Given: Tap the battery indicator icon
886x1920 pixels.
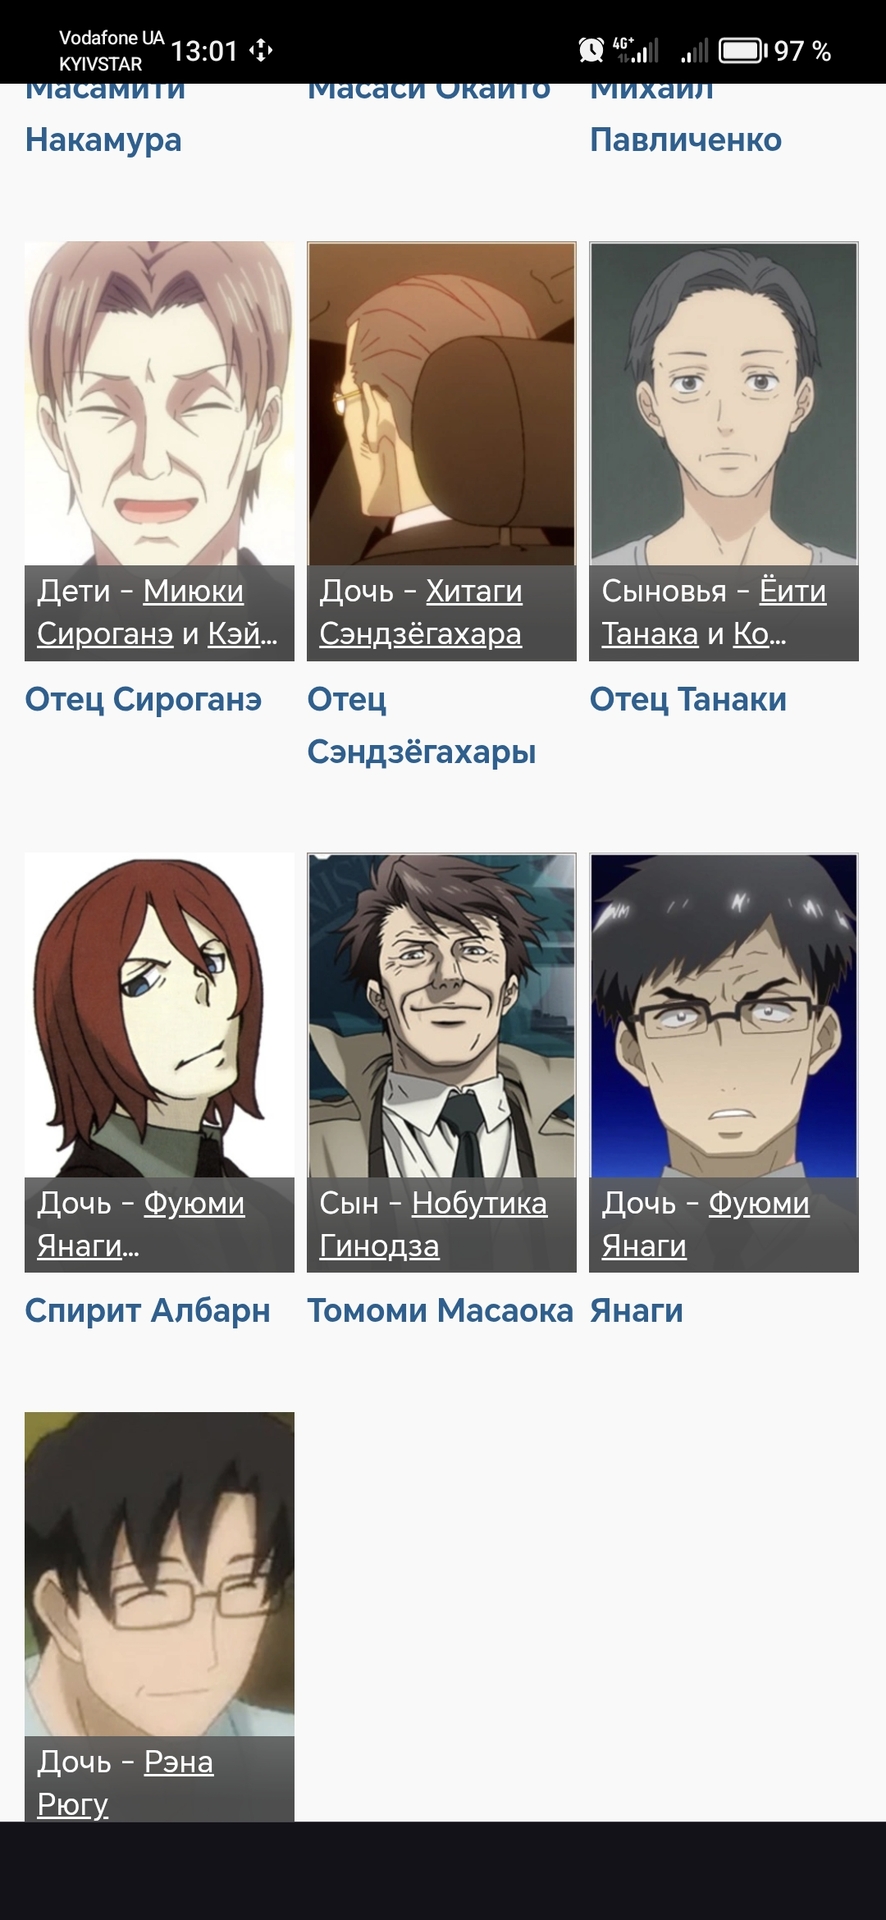Looking at the screenshot, I should pyautogui.click(x=743, y=50).
